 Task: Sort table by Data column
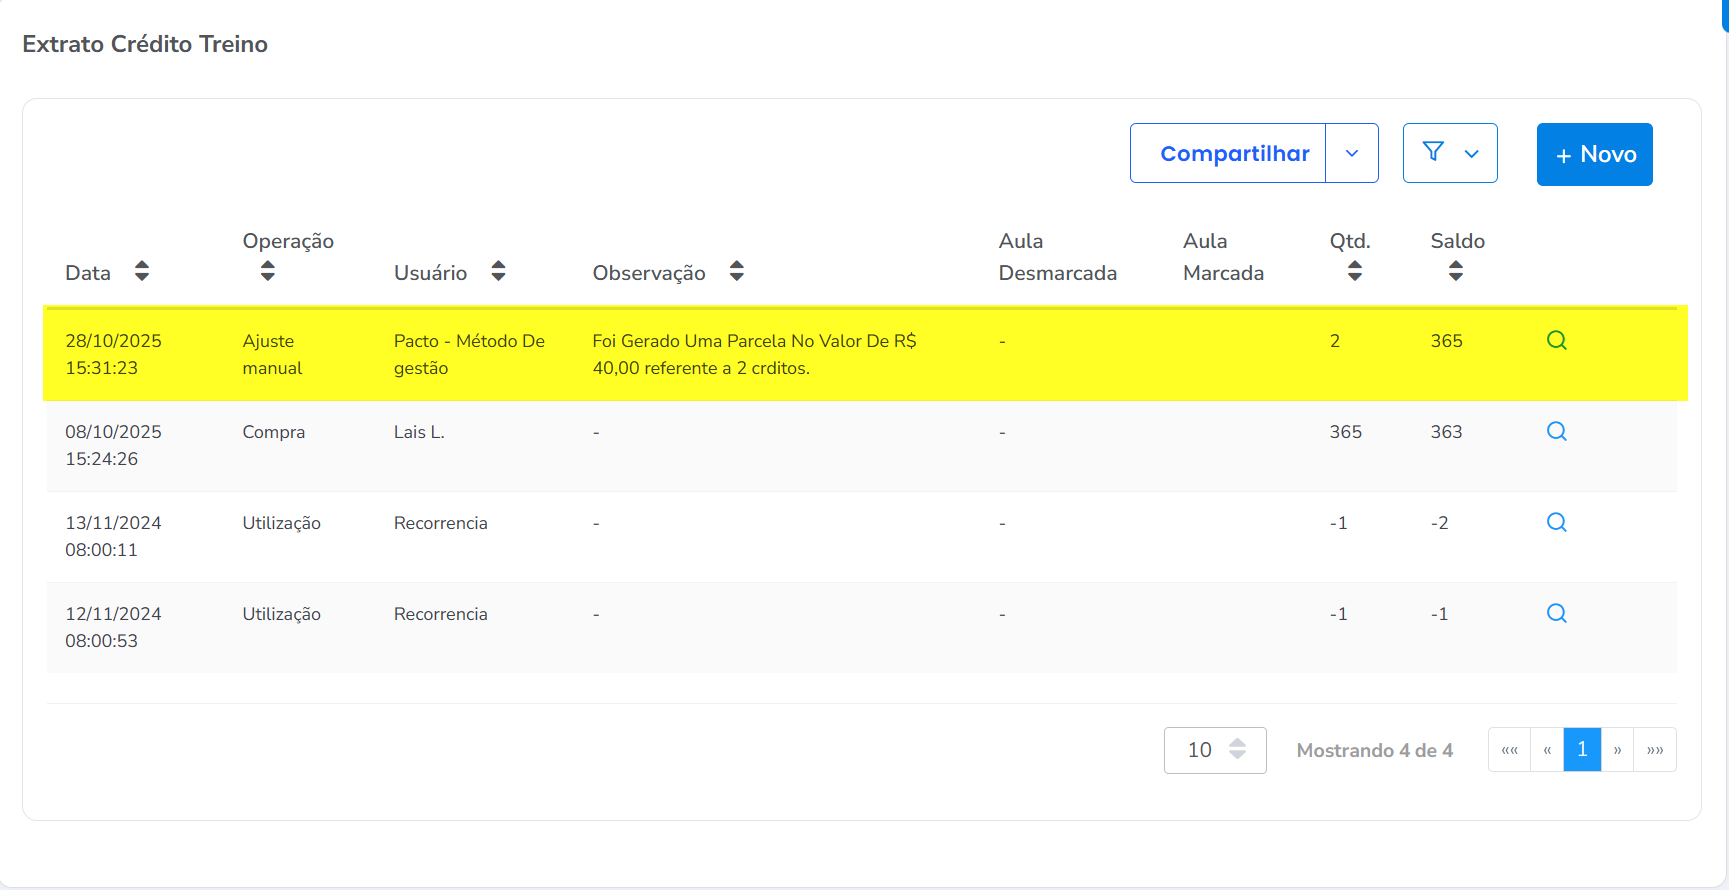[142, 272]
